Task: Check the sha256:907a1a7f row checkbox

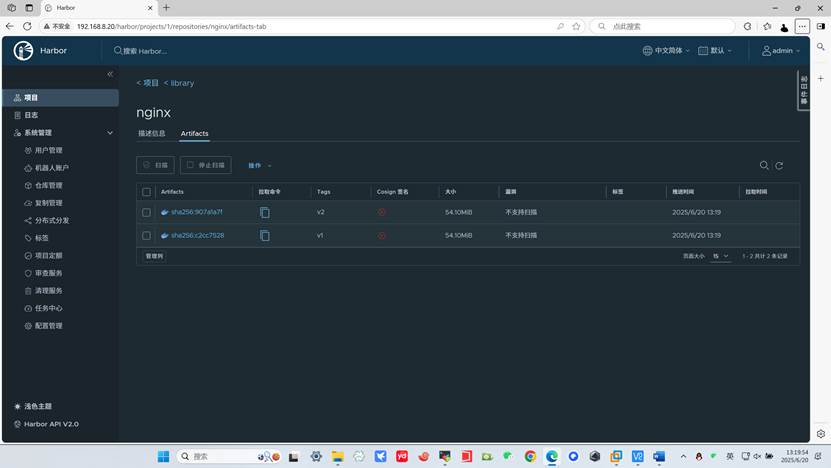Action: pyautogui.click(x=146, y=212)
